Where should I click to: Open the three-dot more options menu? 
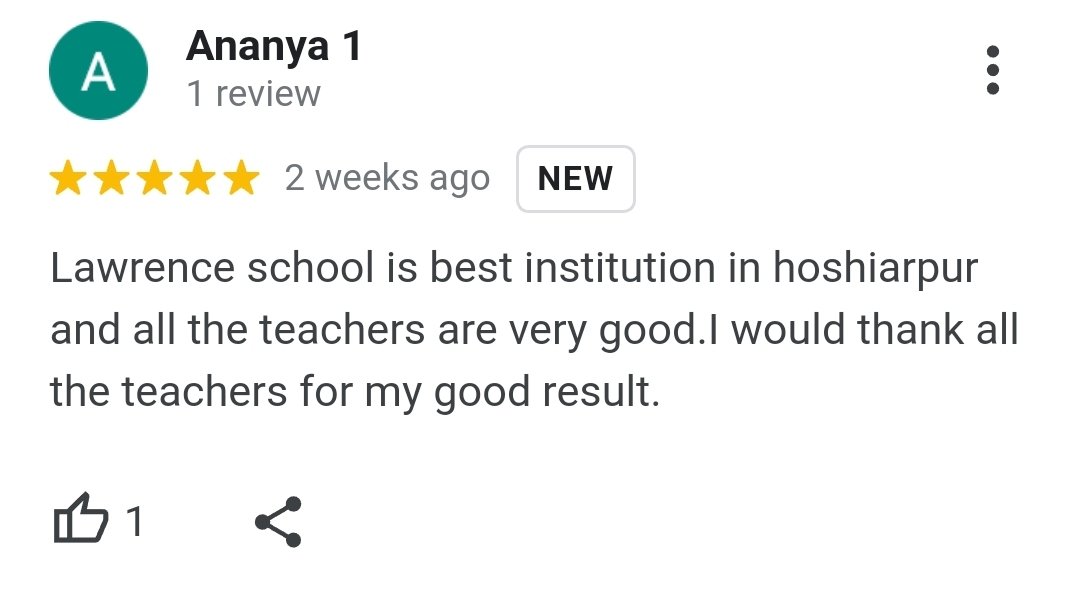(993, 70)
